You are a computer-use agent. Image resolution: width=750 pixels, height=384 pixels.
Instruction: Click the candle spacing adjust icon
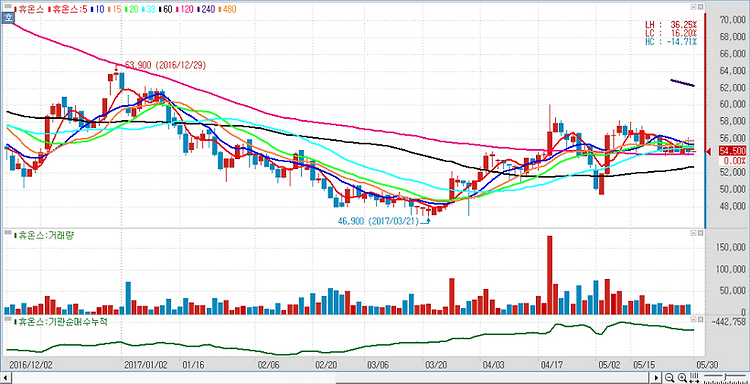(695, 378)
